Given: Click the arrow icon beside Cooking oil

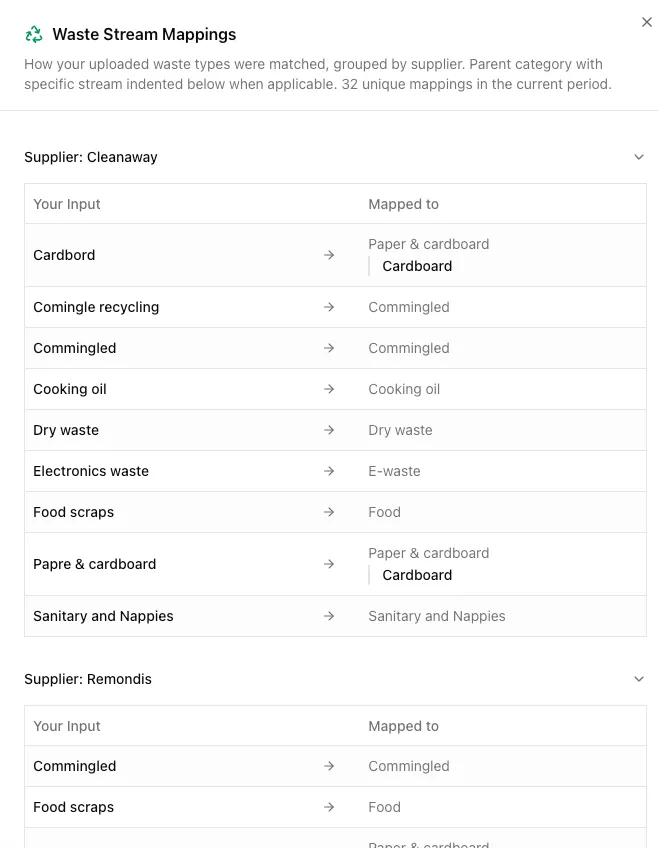Looking at the screenshot, I should [329, 389].
